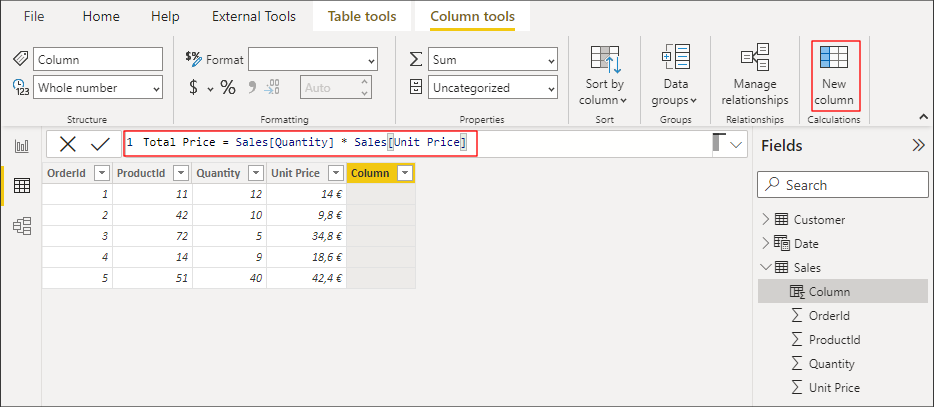
Task: Open Quantity column header filter dropdown
Action: click(257, 173)
